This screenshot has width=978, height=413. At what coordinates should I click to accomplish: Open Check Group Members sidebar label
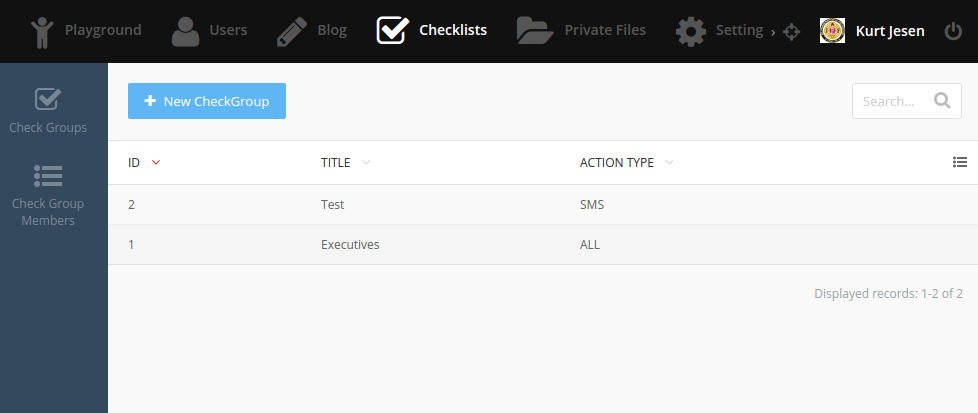(48, 212)
